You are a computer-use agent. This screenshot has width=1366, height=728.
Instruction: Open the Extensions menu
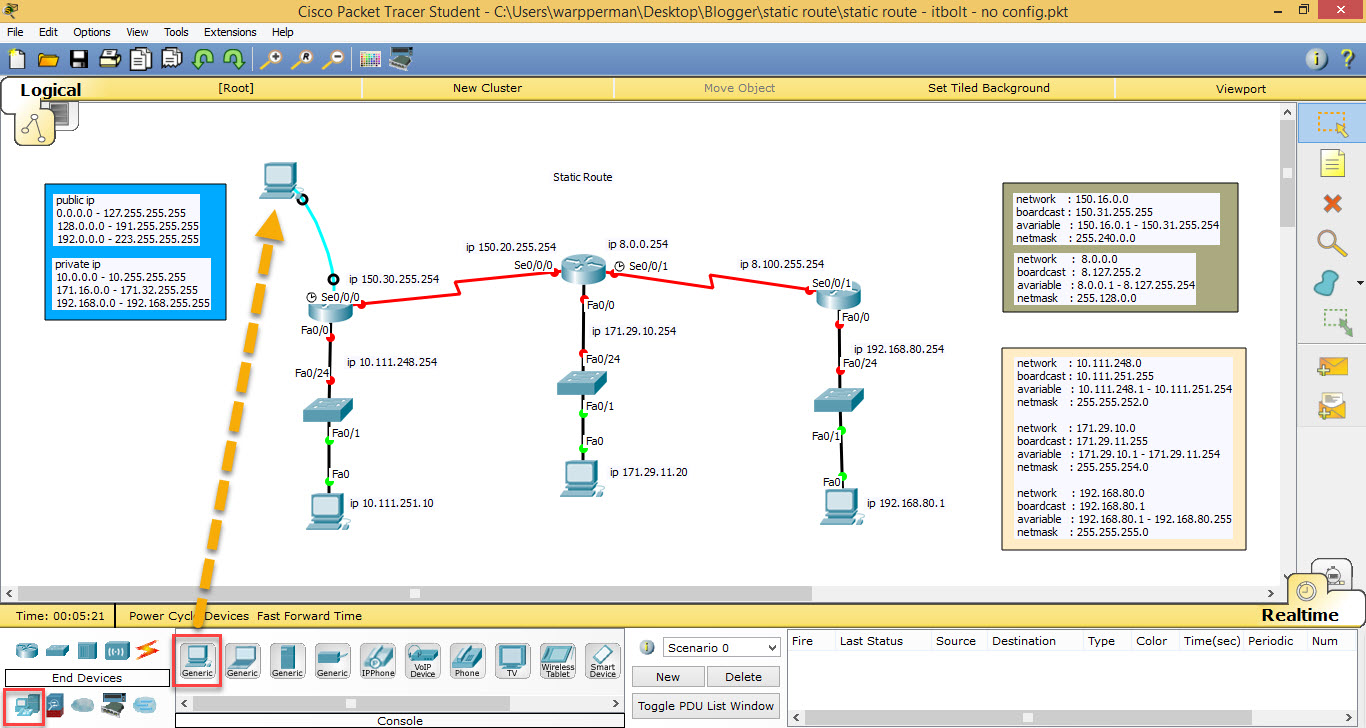[230, 31]
